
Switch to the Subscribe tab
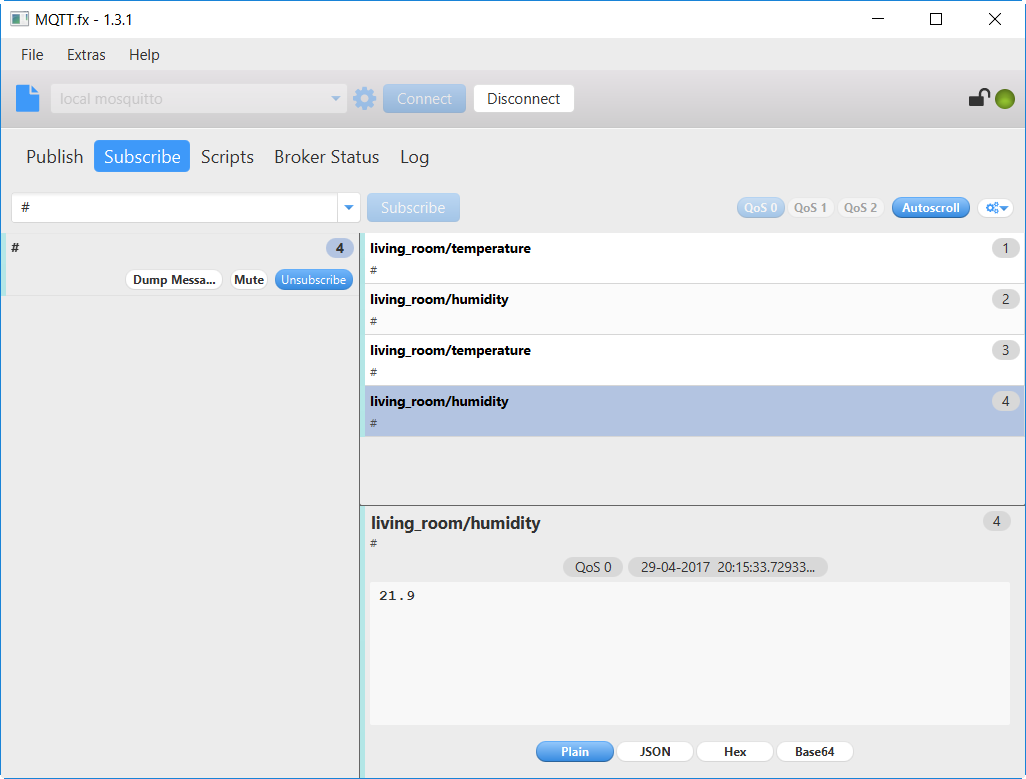click(x=142, y=156)
